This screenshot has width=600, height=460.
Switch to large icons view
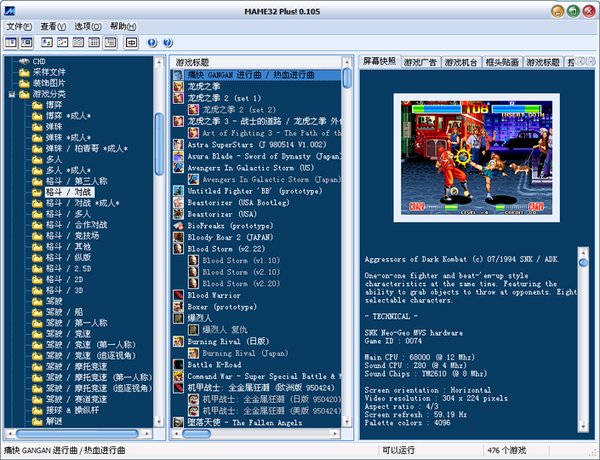pyautogui.click(x=47, y=42)
